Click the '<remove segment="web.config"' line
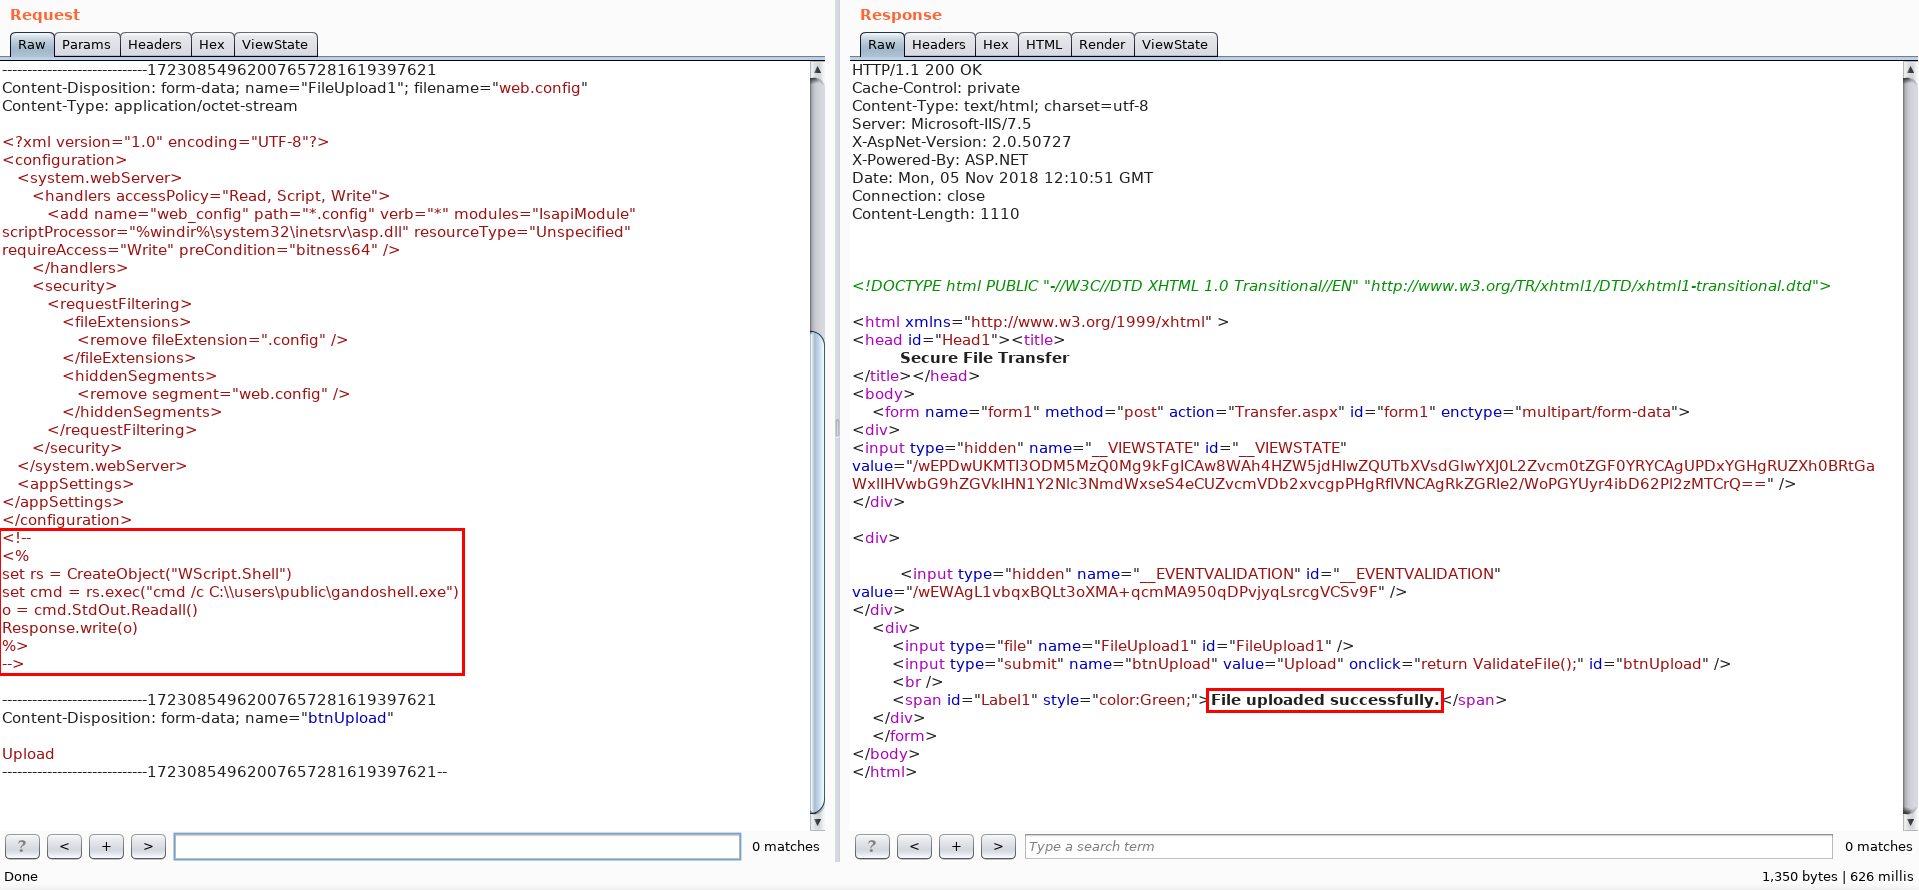 click(214, 394)
